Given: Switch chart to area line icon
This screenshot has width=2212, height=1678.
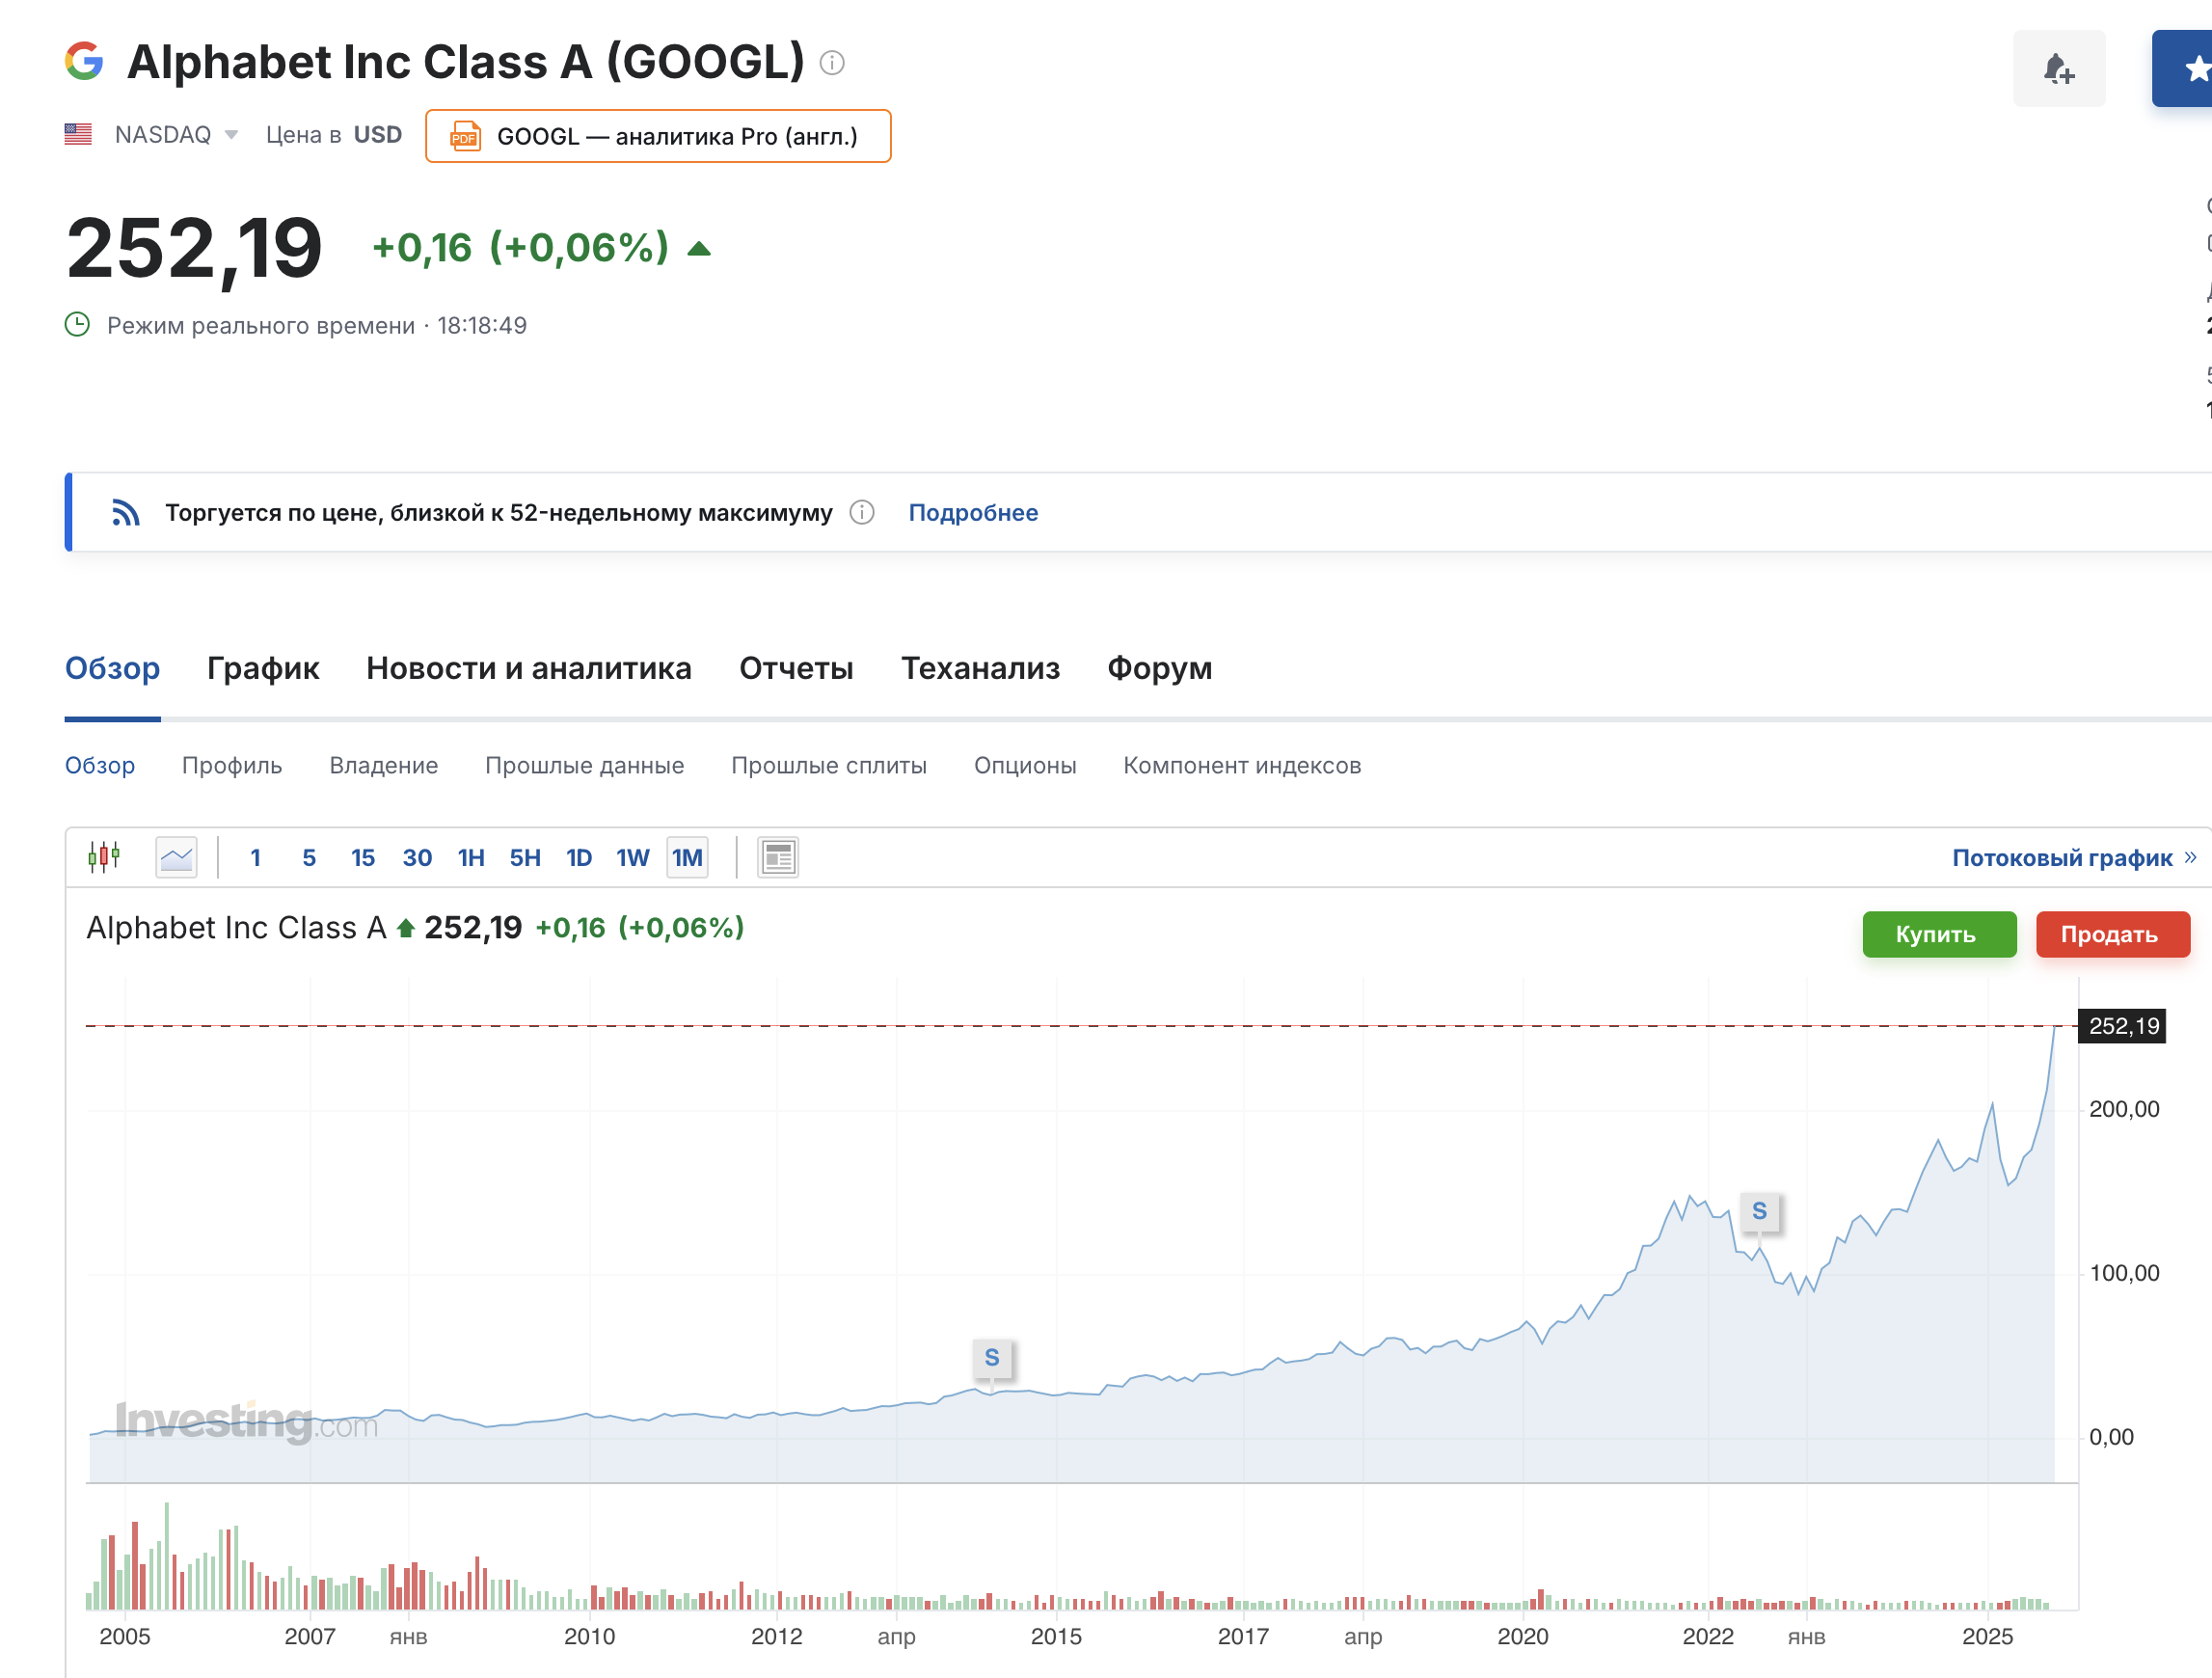Looking at the screenshot, I should pyautogui.click(x=176, y=857).
